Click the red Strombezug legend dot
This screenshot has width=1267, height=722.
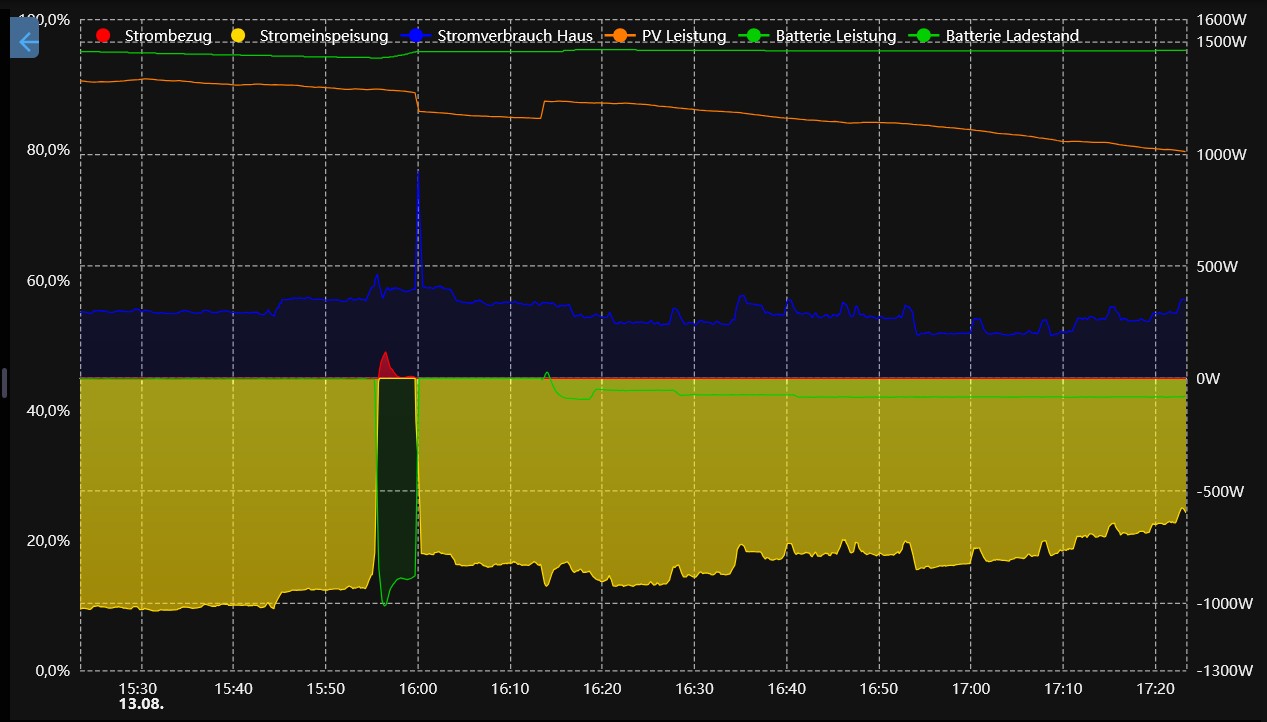coord(102,36)
